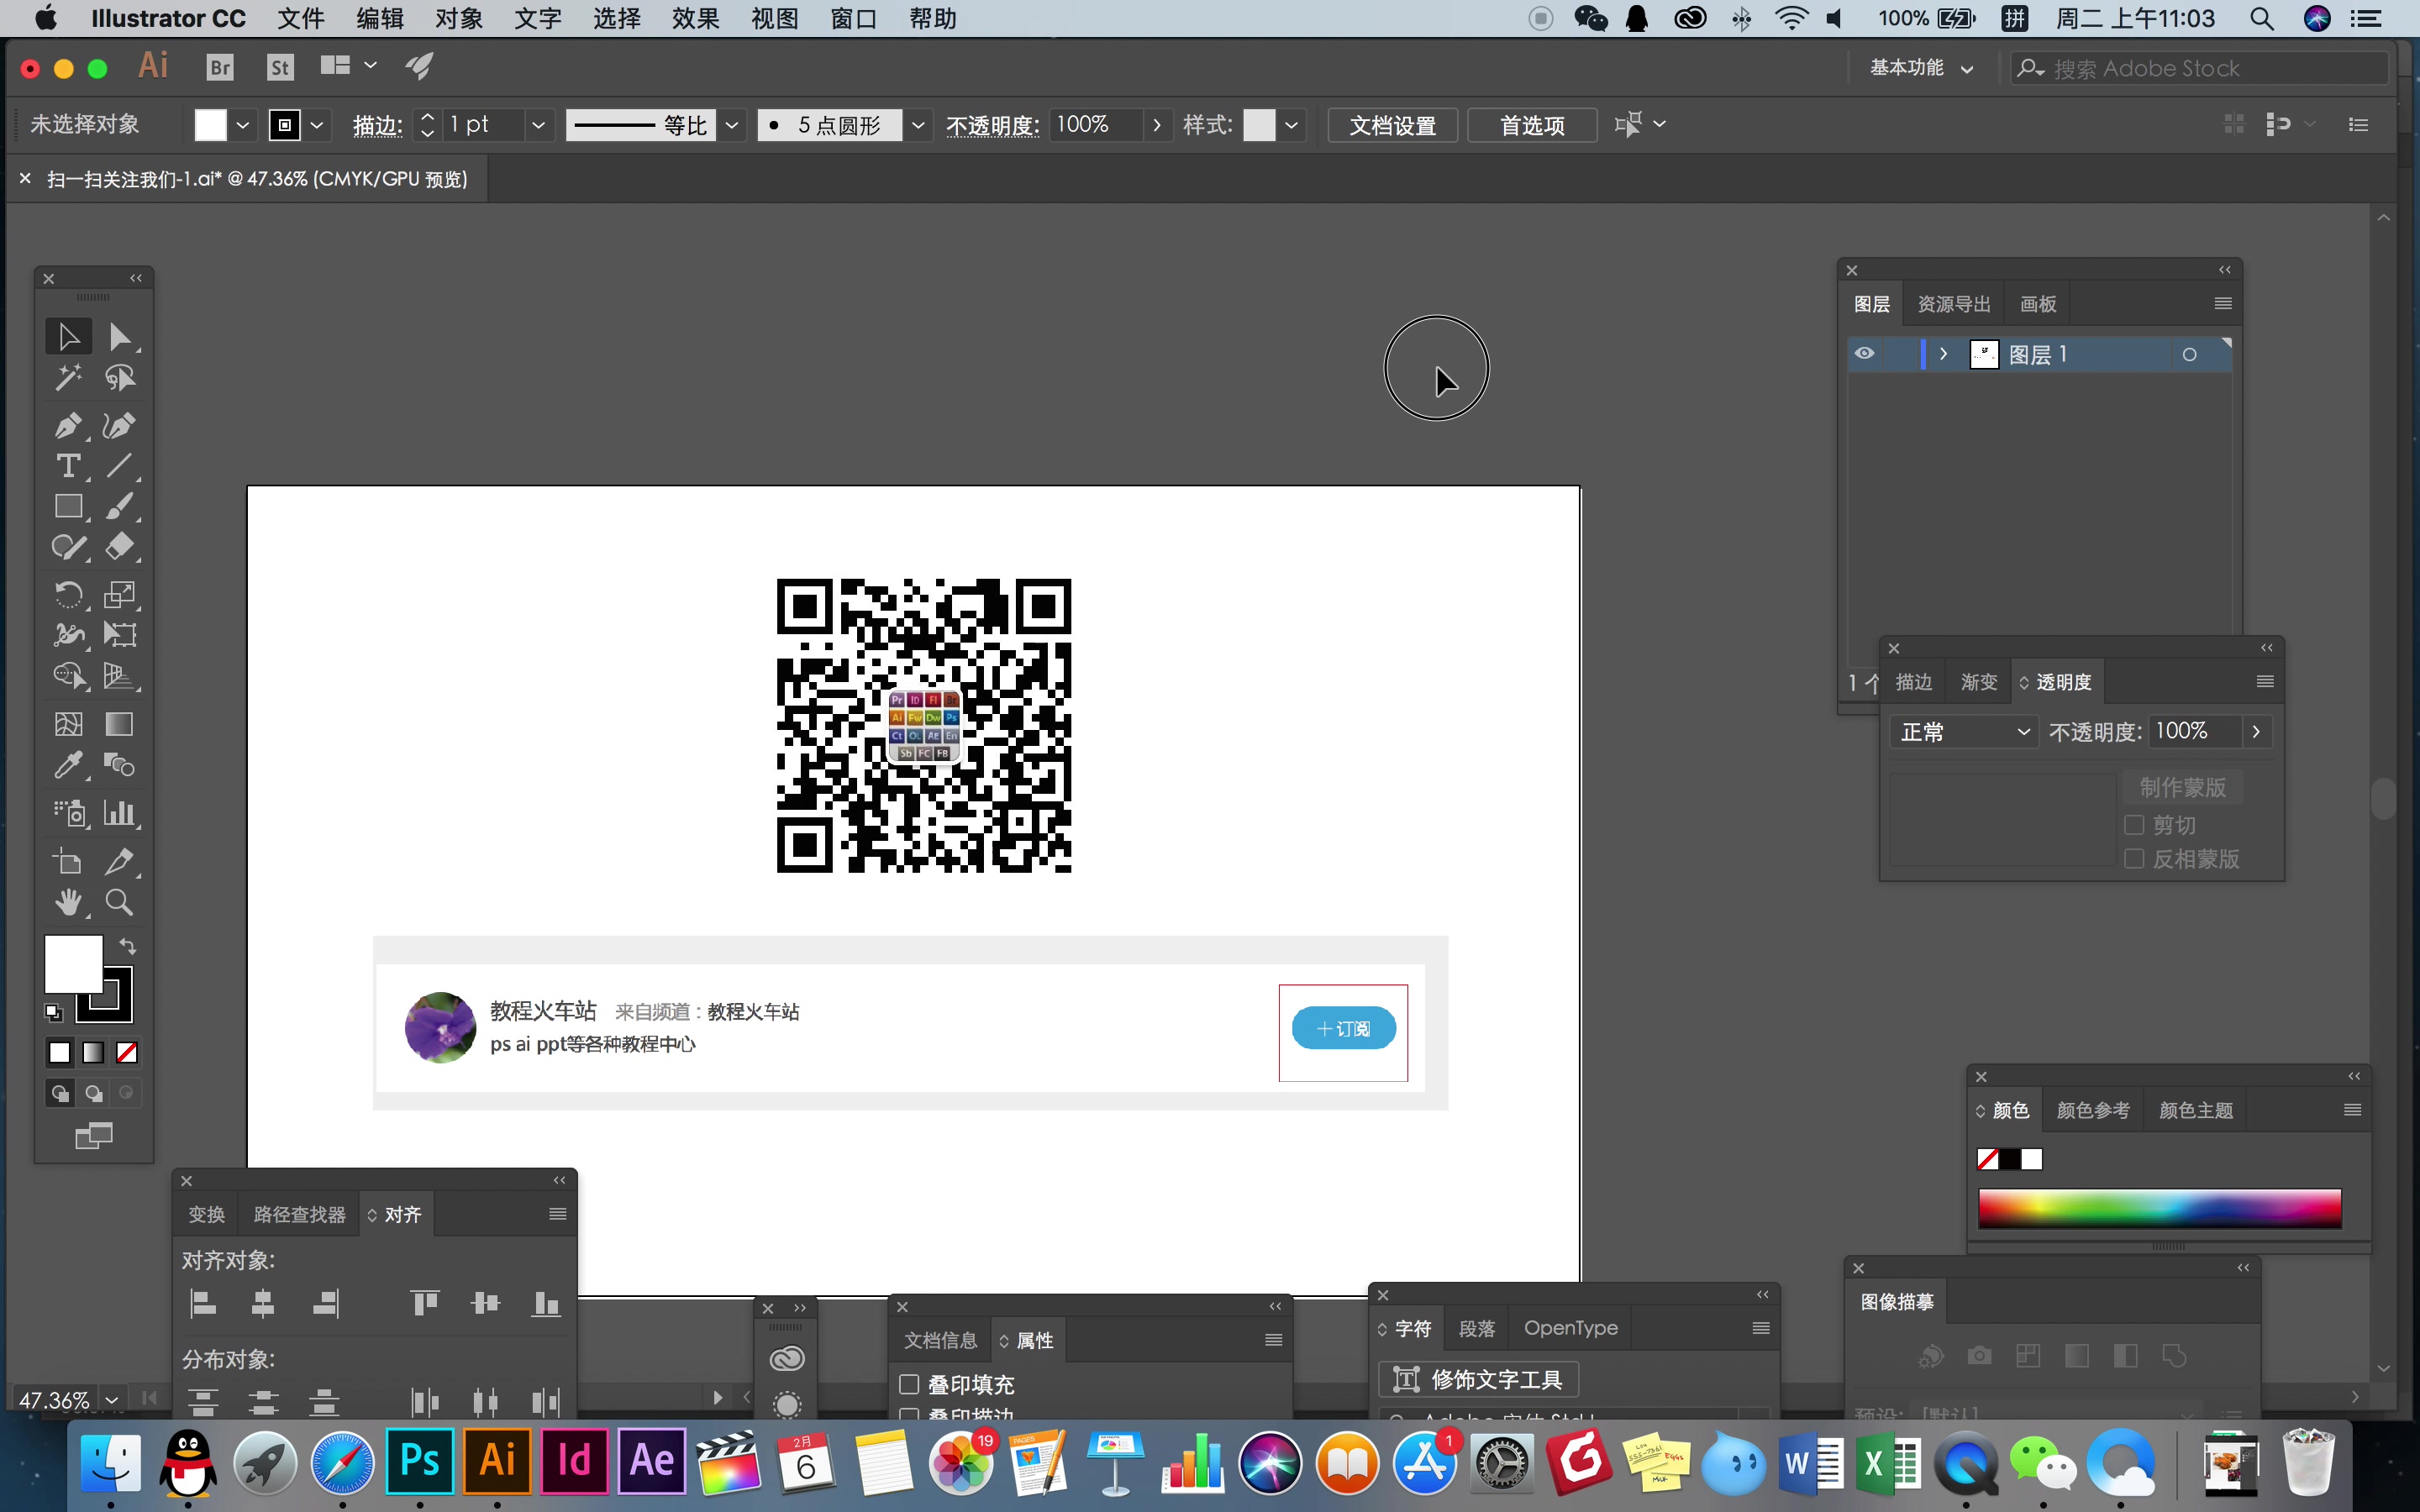Screen dimensions: 2420x1512
Task: Select the Magic Wand tool
Action: point(68,378)
